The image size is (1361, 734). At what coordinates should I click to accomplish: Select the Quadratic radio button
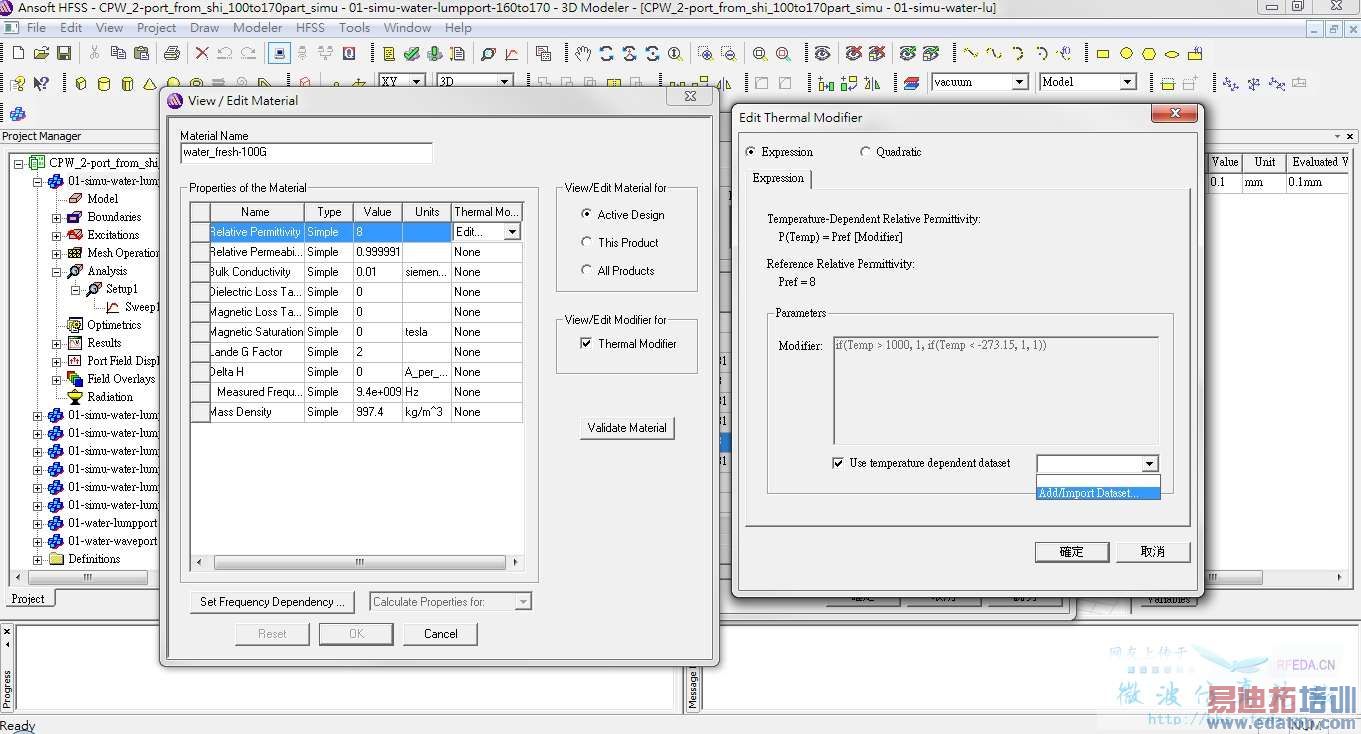866,152
